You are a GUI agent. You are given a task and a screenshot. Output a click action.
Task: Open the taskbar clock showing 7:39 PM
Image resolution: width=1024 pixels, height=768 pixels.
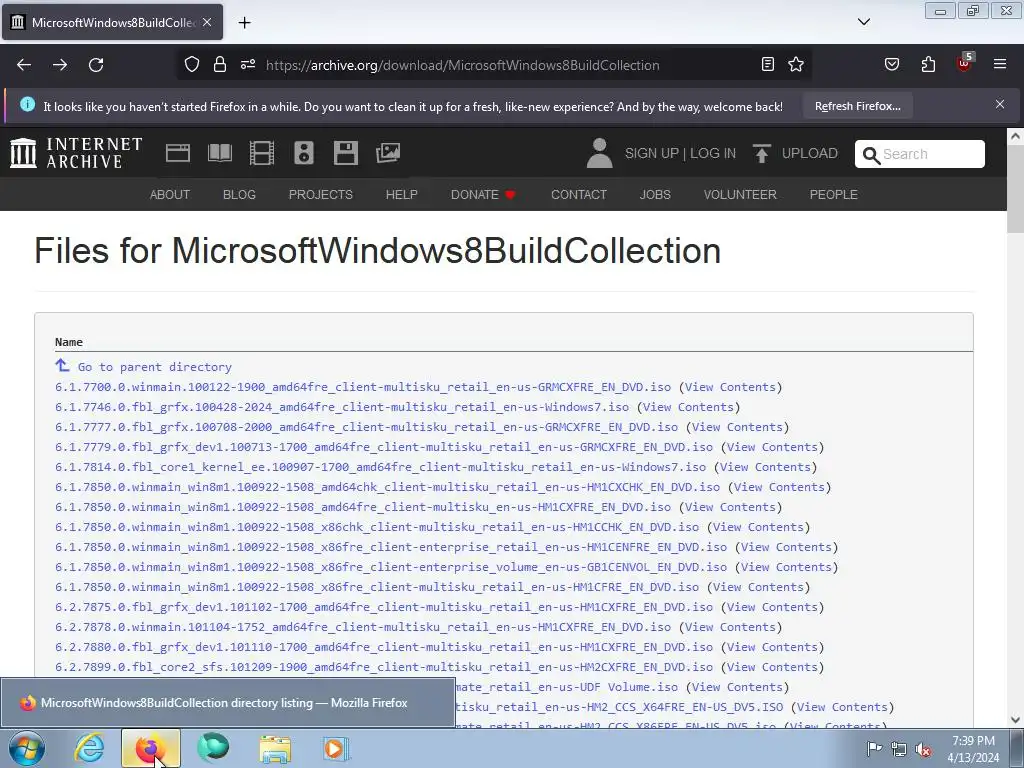pos(973,749)
